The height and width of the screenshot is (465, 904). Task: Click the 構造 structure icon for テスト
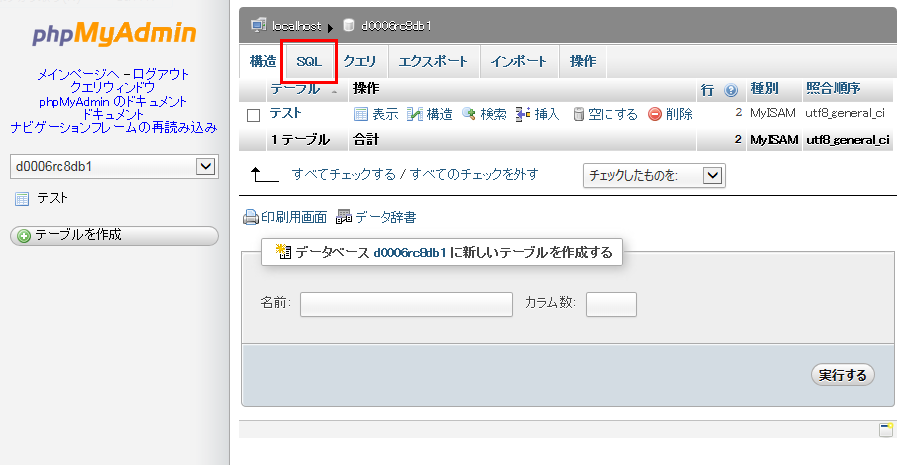(x=415, y=114)
